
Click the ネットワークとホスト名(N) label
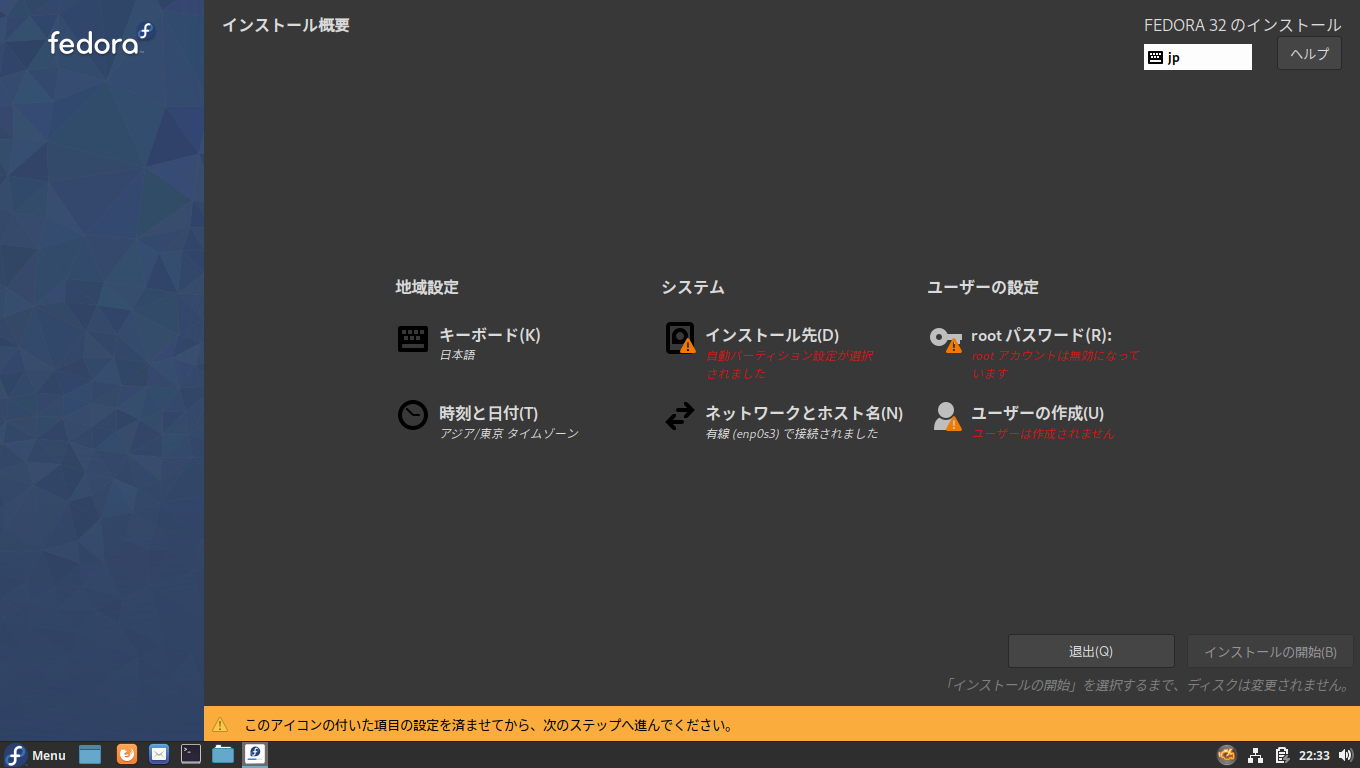pos(804,413)
